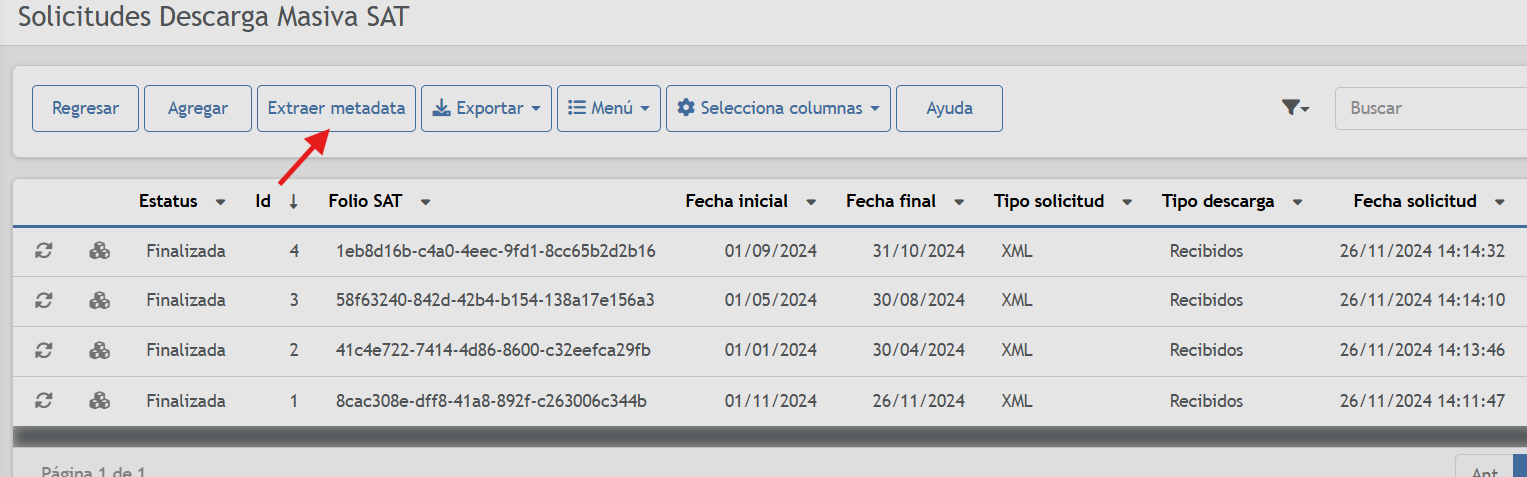Expand the Fecha final column filter arrow
This screenshot has width=1527, height=477.
pos(959,202)
